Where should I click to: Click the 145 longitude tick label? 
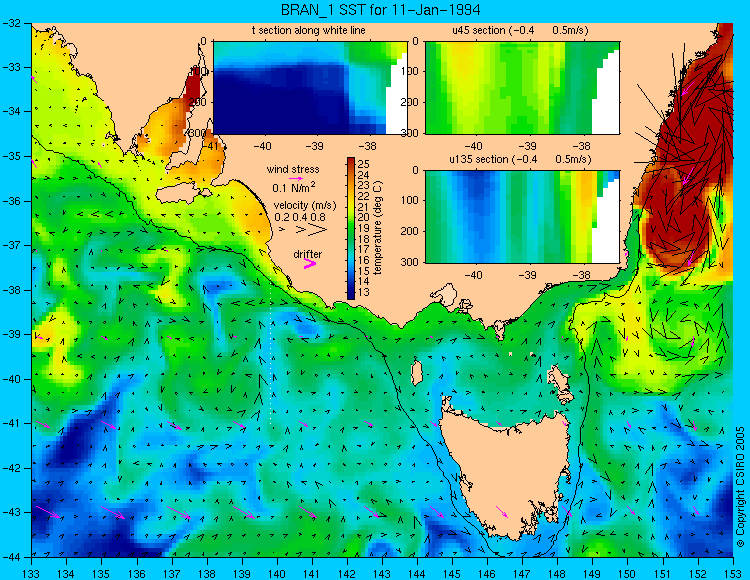pos(452,574)
